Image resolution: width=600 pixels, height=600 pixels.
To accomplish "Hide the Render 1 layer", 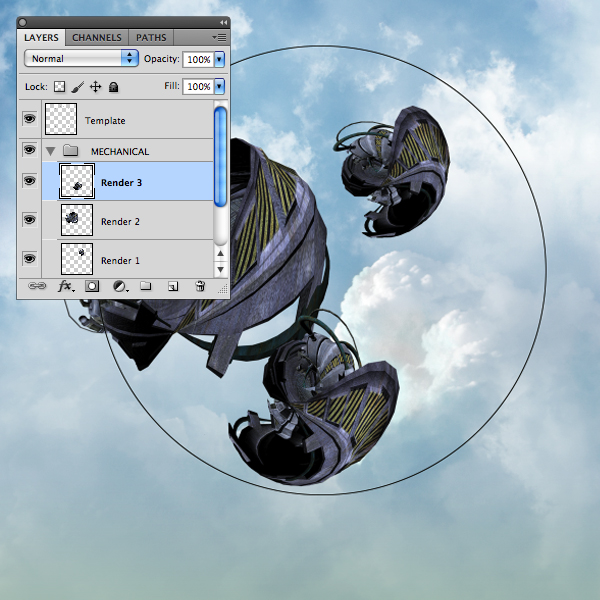I will 29,259.
